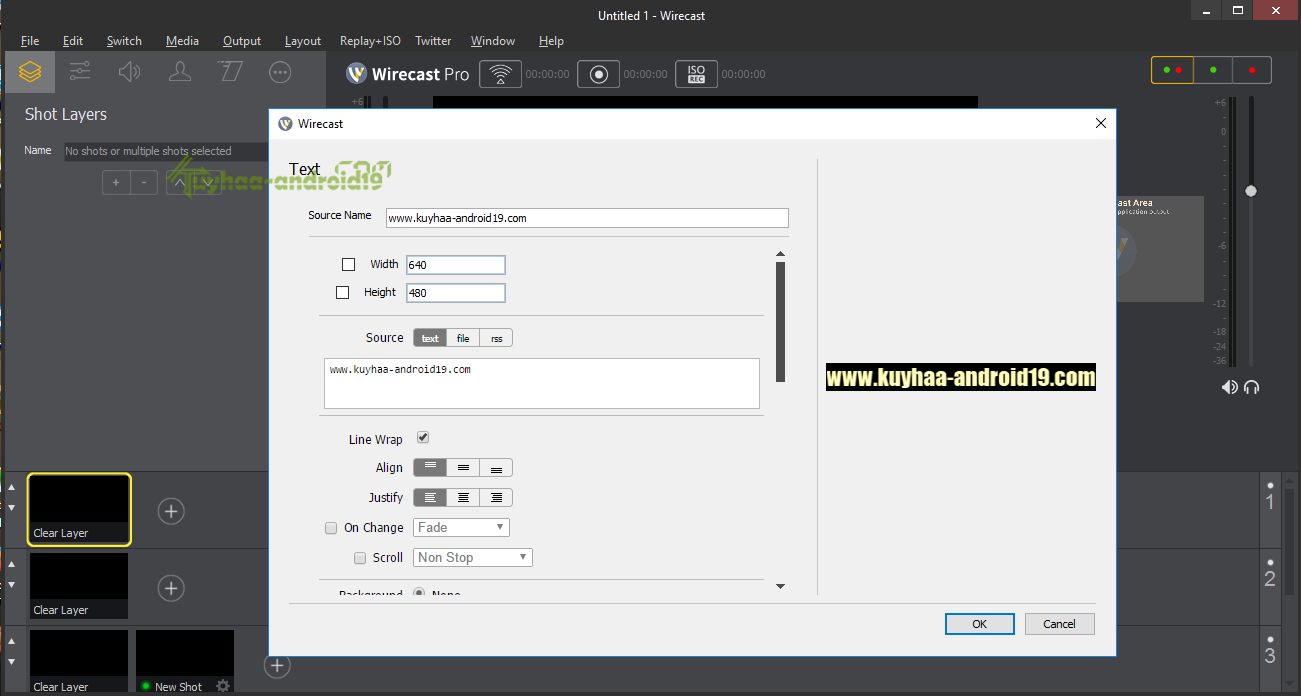1301x696 pixels.
Task: Mute output with speaker icon
Action: point(1229,387)
